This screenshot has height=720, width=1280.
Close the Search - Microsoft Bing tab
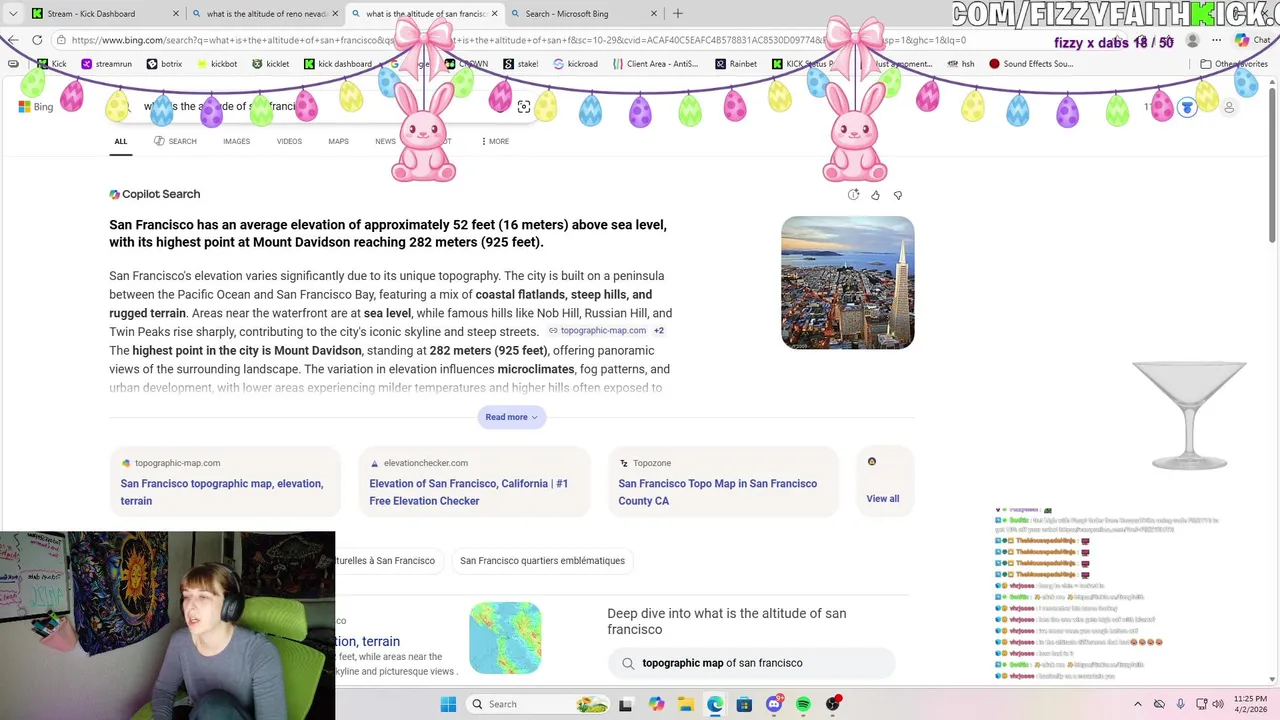654,14
